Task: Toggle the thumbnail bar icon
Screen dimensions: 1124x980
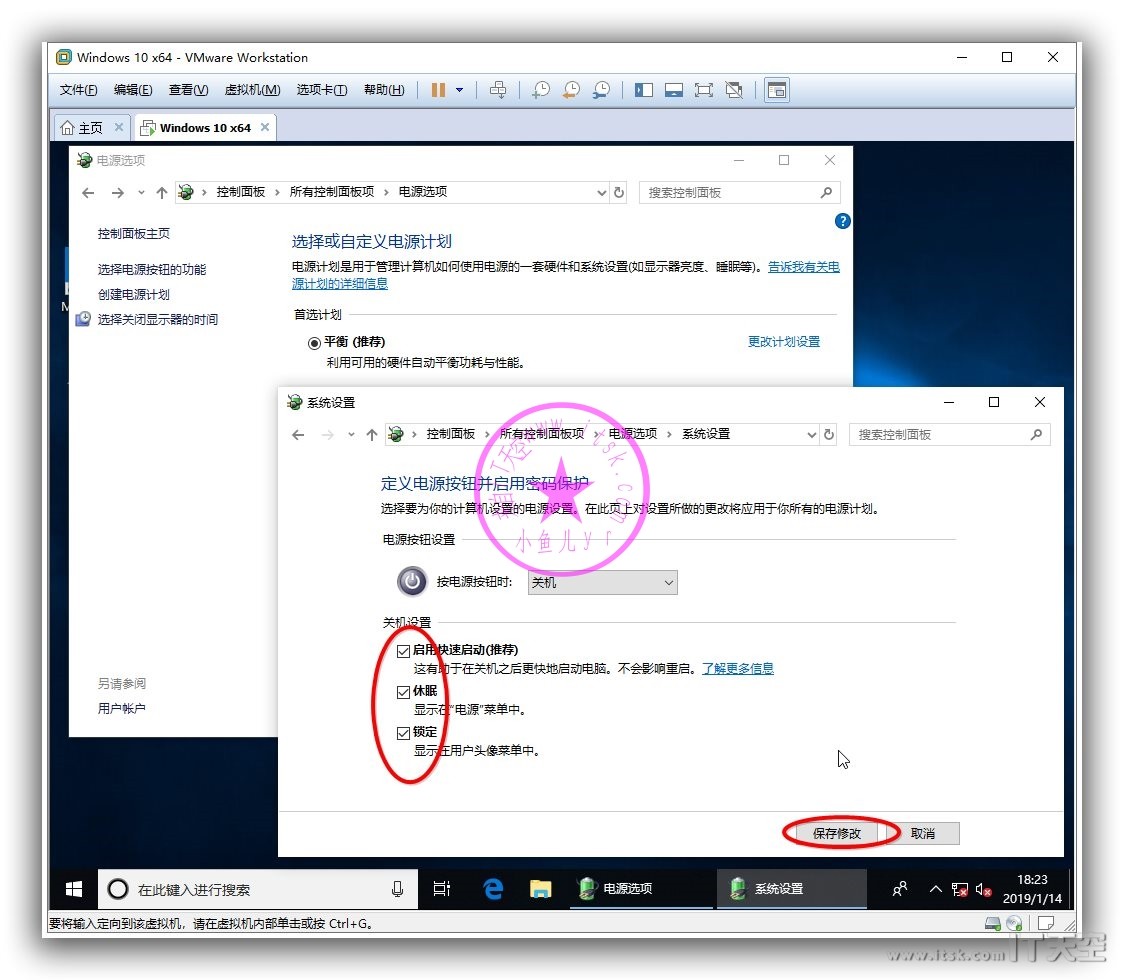Action: 674,90
